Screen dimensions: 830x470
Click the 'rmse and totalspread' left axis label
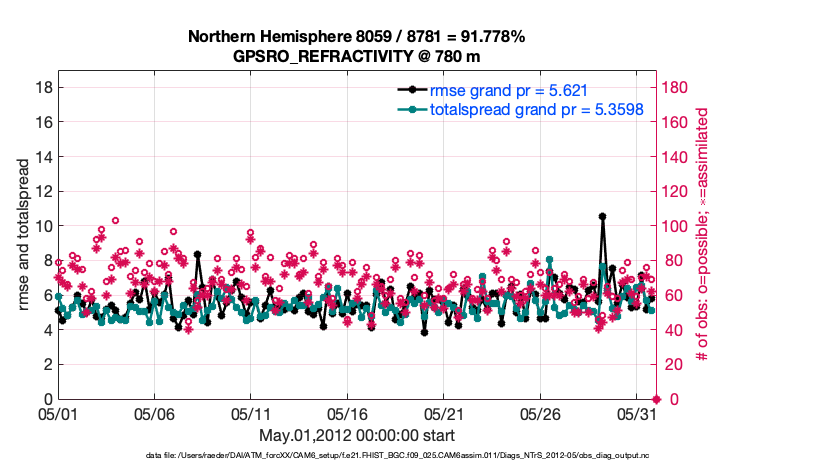coord(22,235)
